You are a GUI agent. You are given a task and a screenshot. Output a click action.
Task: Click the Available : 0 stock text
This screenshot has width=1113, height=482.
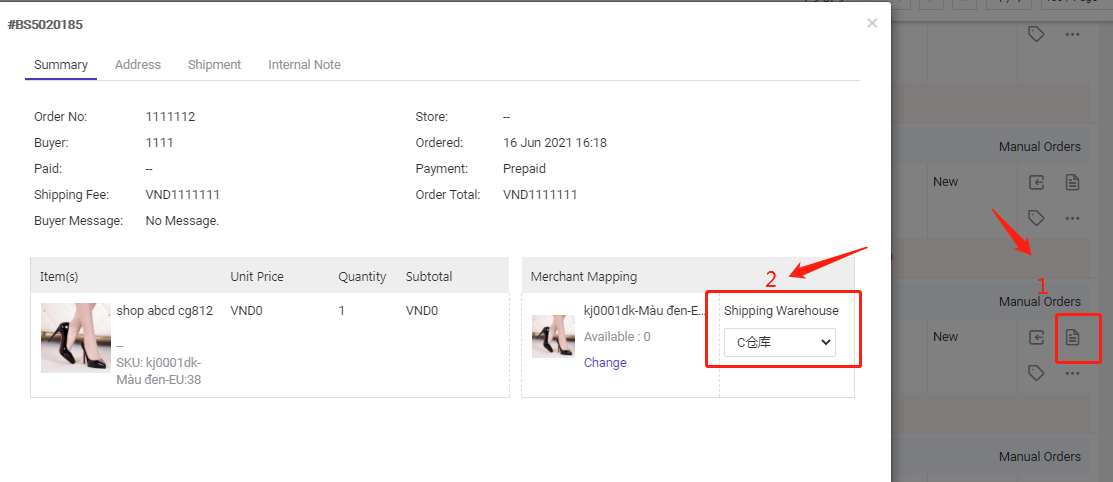tap(618, 336)
